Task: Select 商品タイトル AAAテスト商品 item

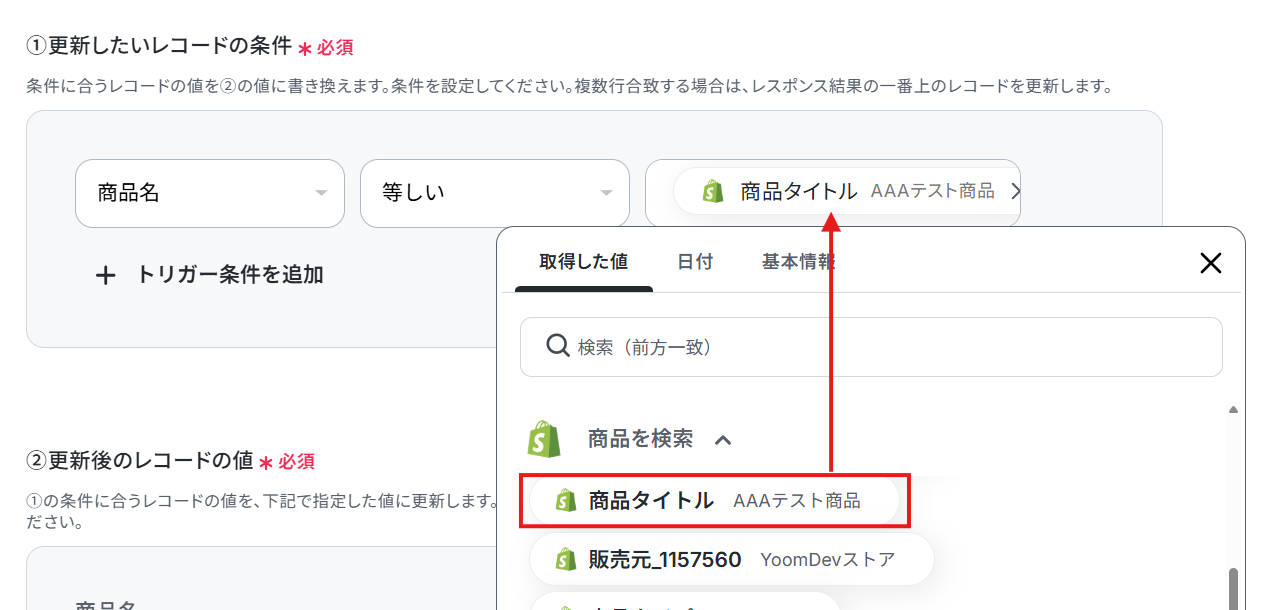Action: [x=714, y=500]
